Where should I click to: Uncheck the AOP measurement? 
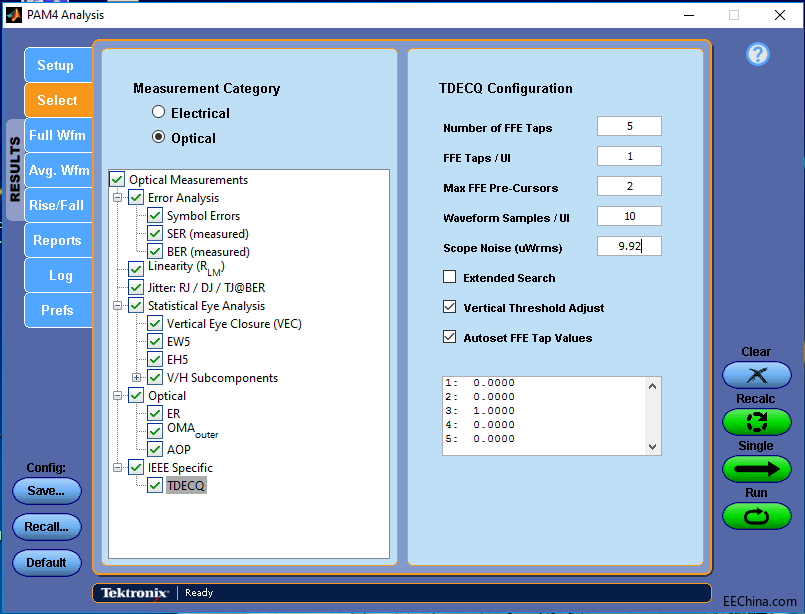click(155, 449)
